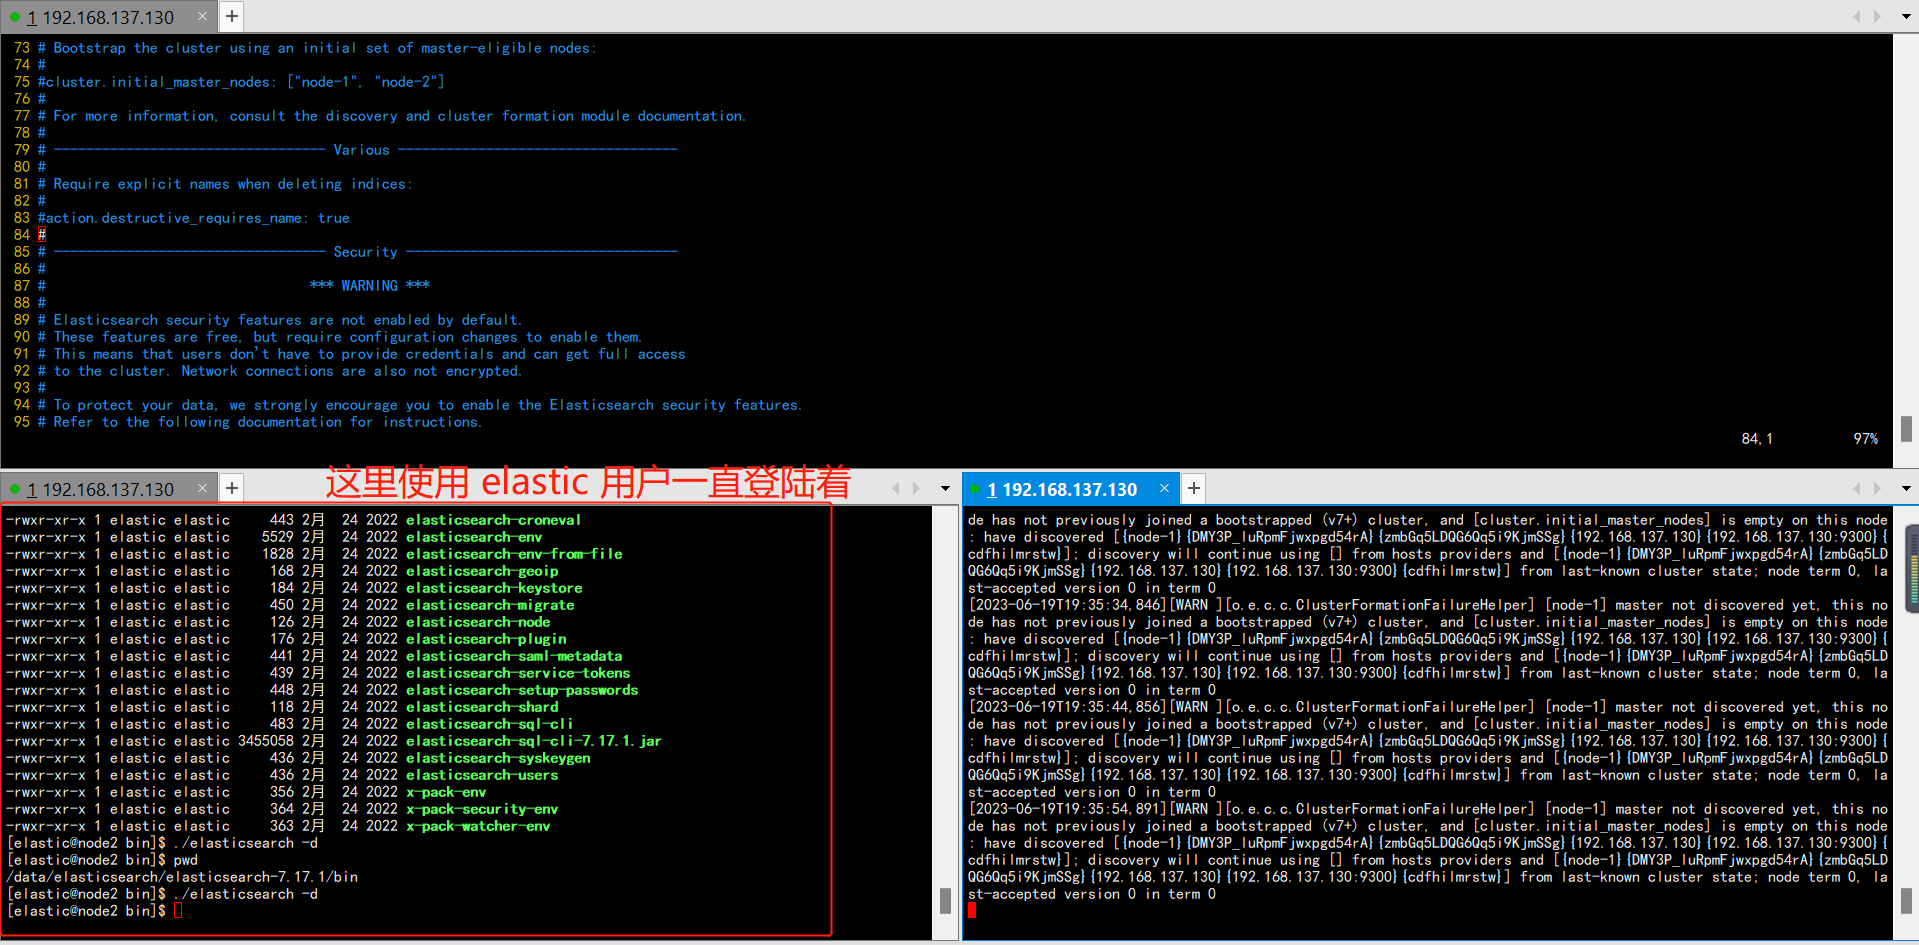Click file name elasticsearch-croneval
1919x945 pixels.
[x=493, y=520]
